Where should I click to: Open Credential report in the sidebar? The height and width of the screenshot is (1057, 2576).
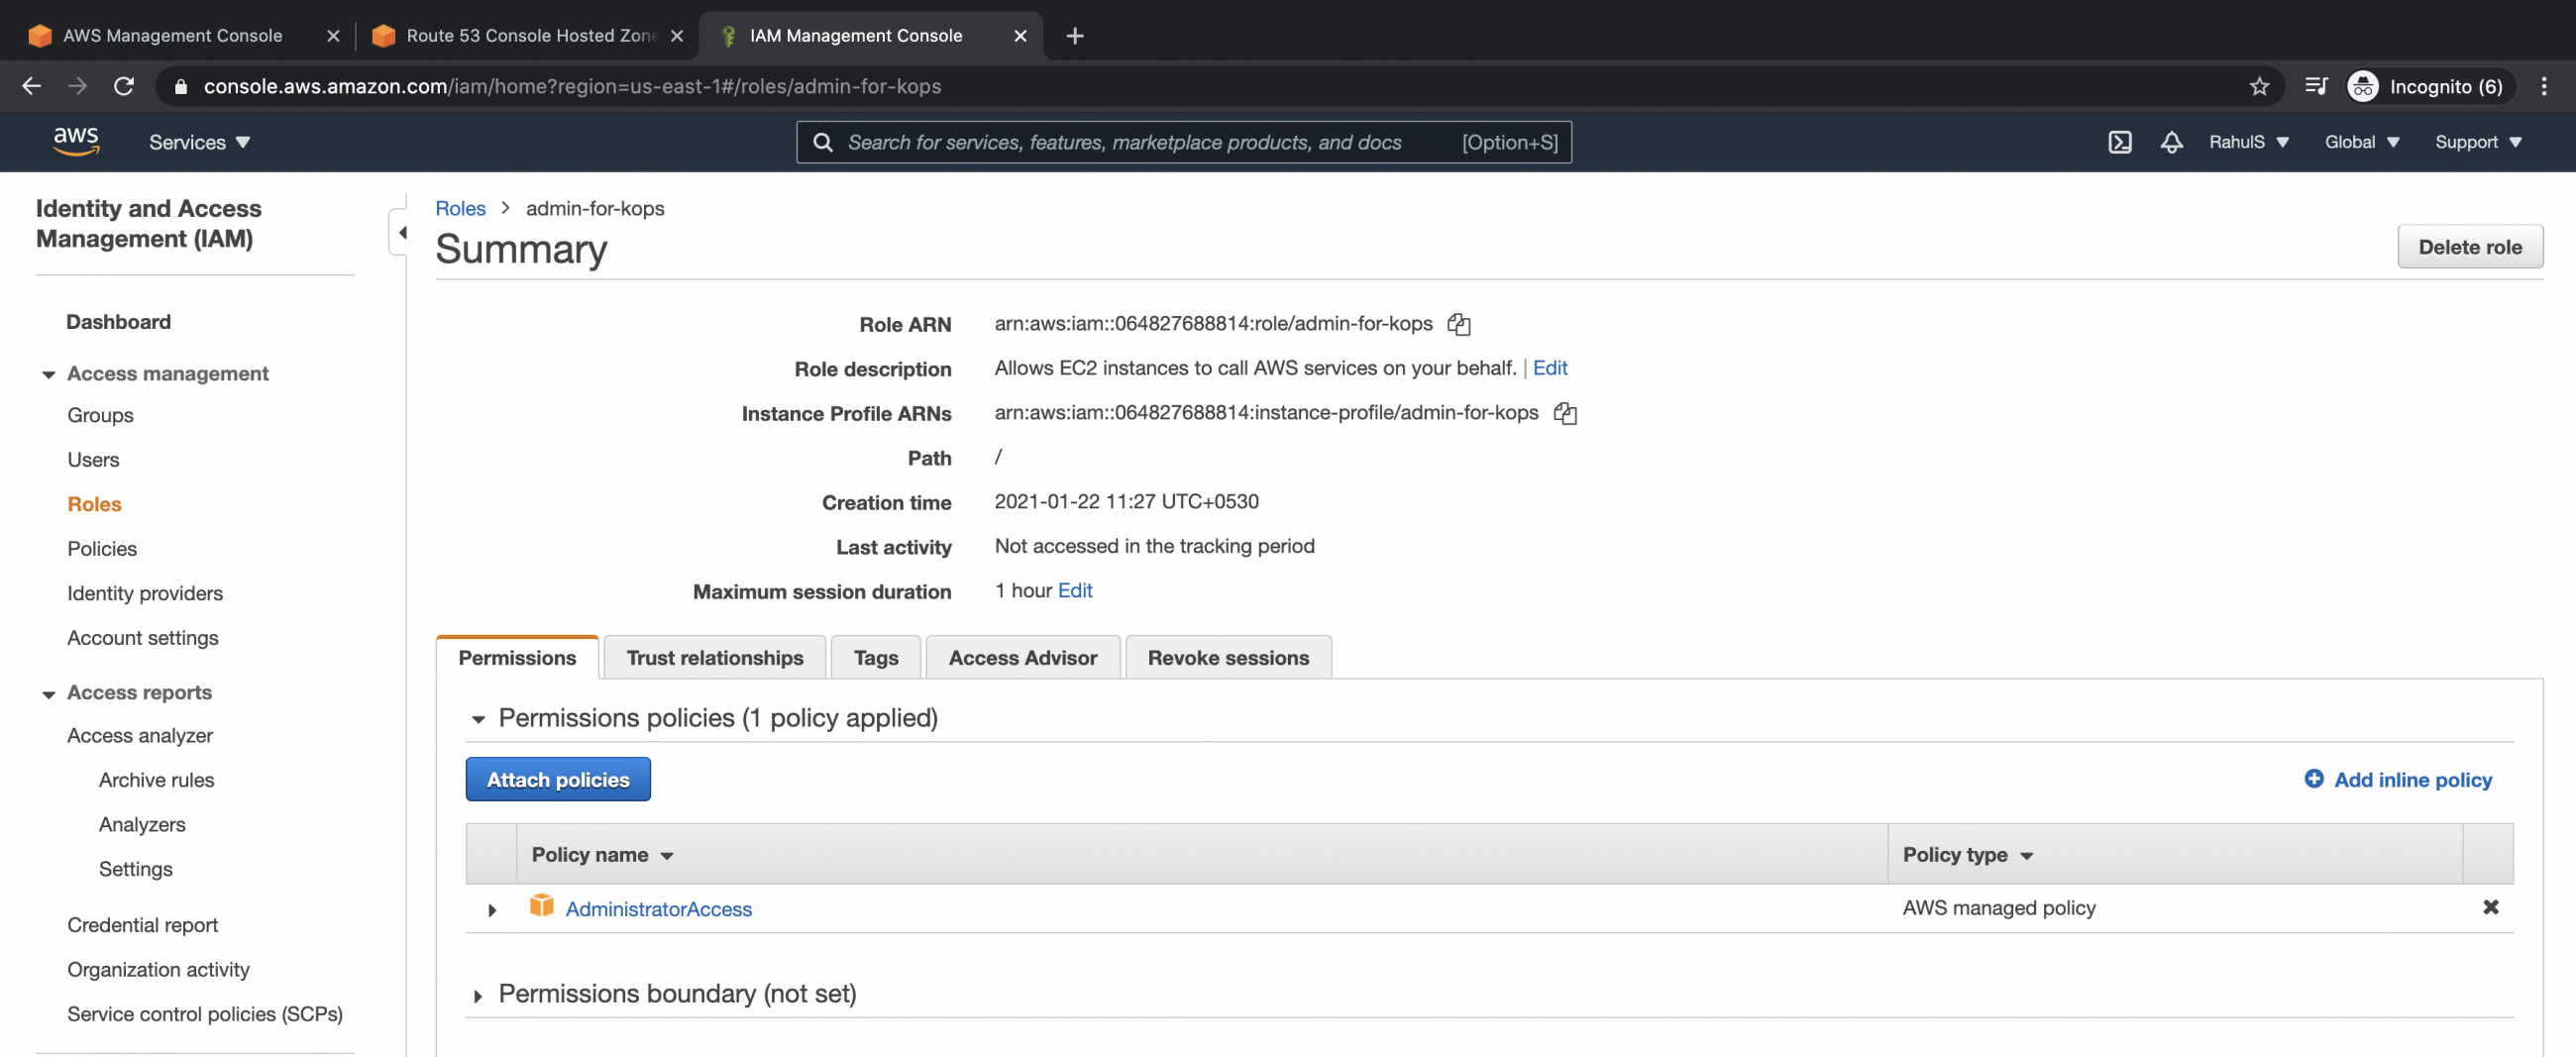pyautogui.click(x=142, y=925)
